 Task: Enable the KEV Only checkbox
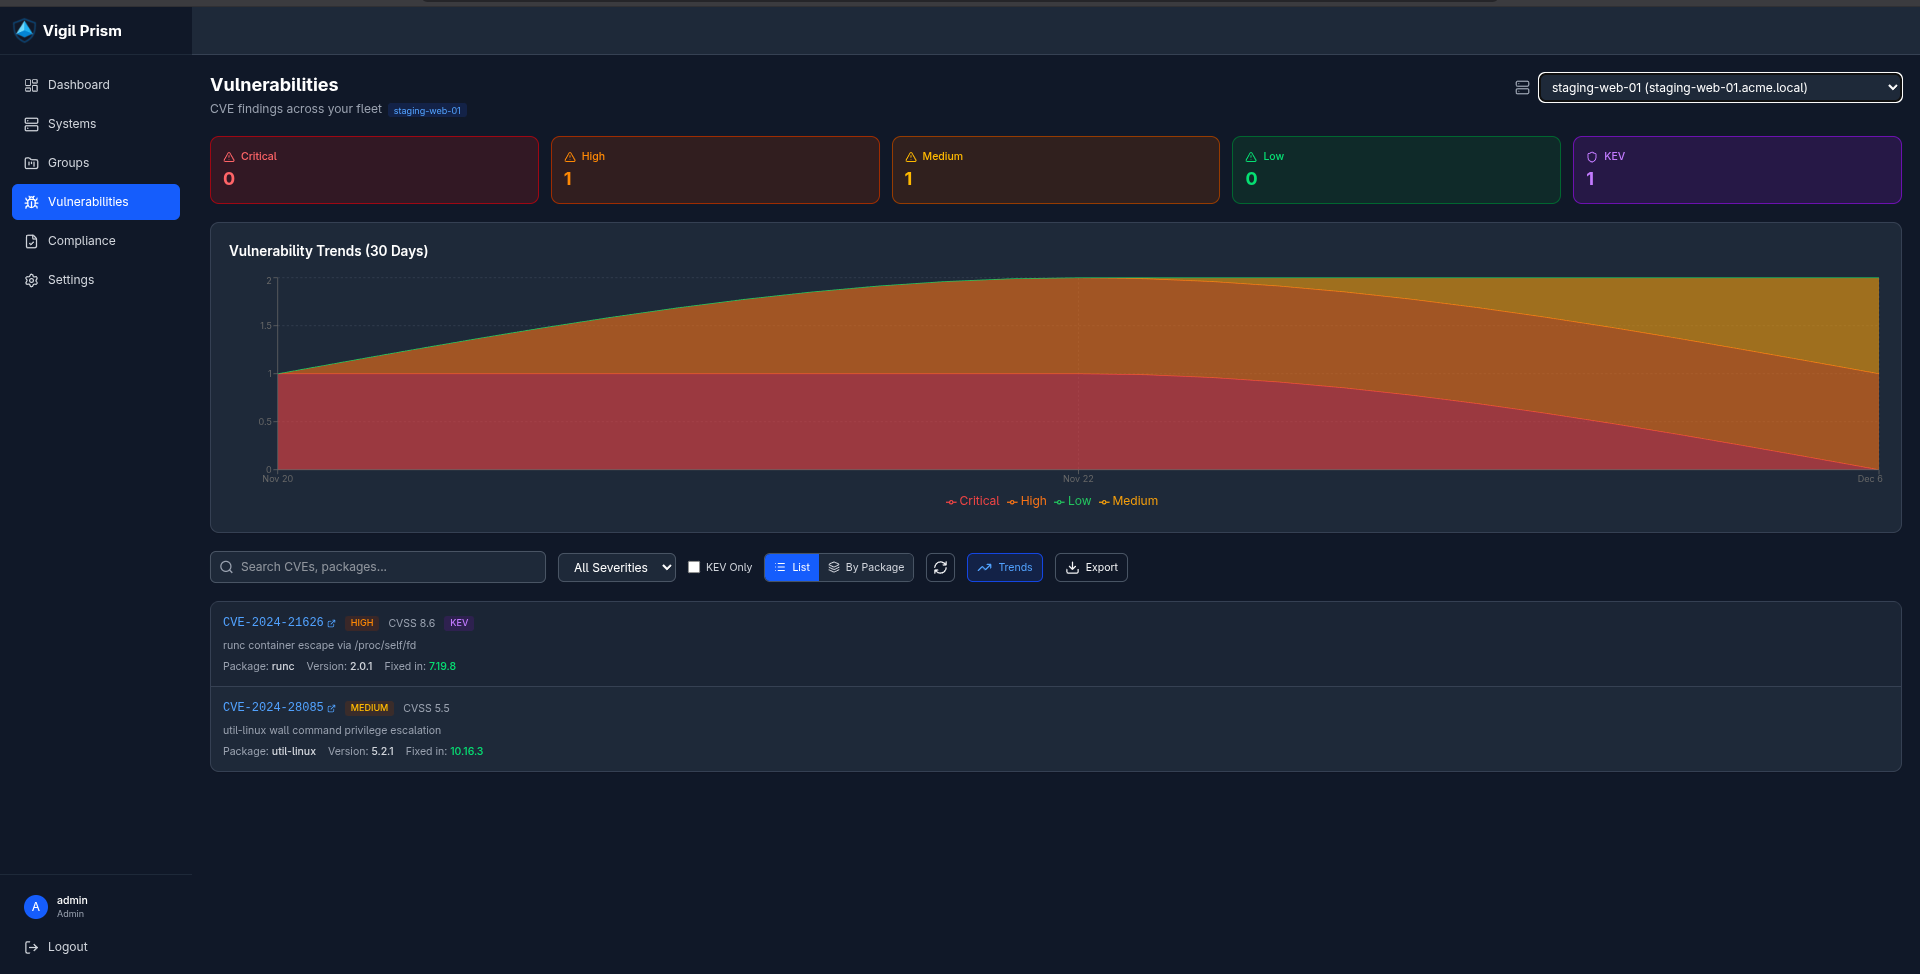694,567
